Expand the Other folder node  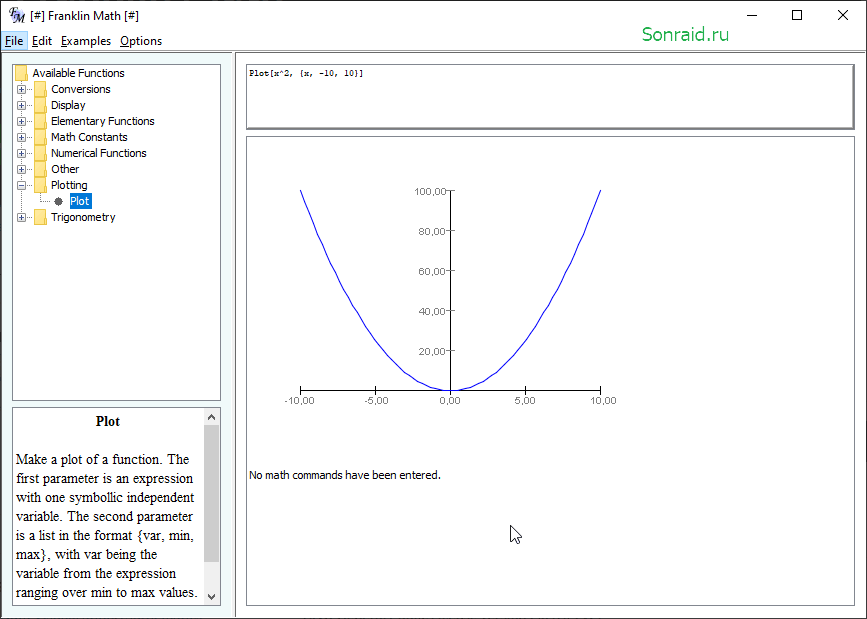(x=21, y=169)
